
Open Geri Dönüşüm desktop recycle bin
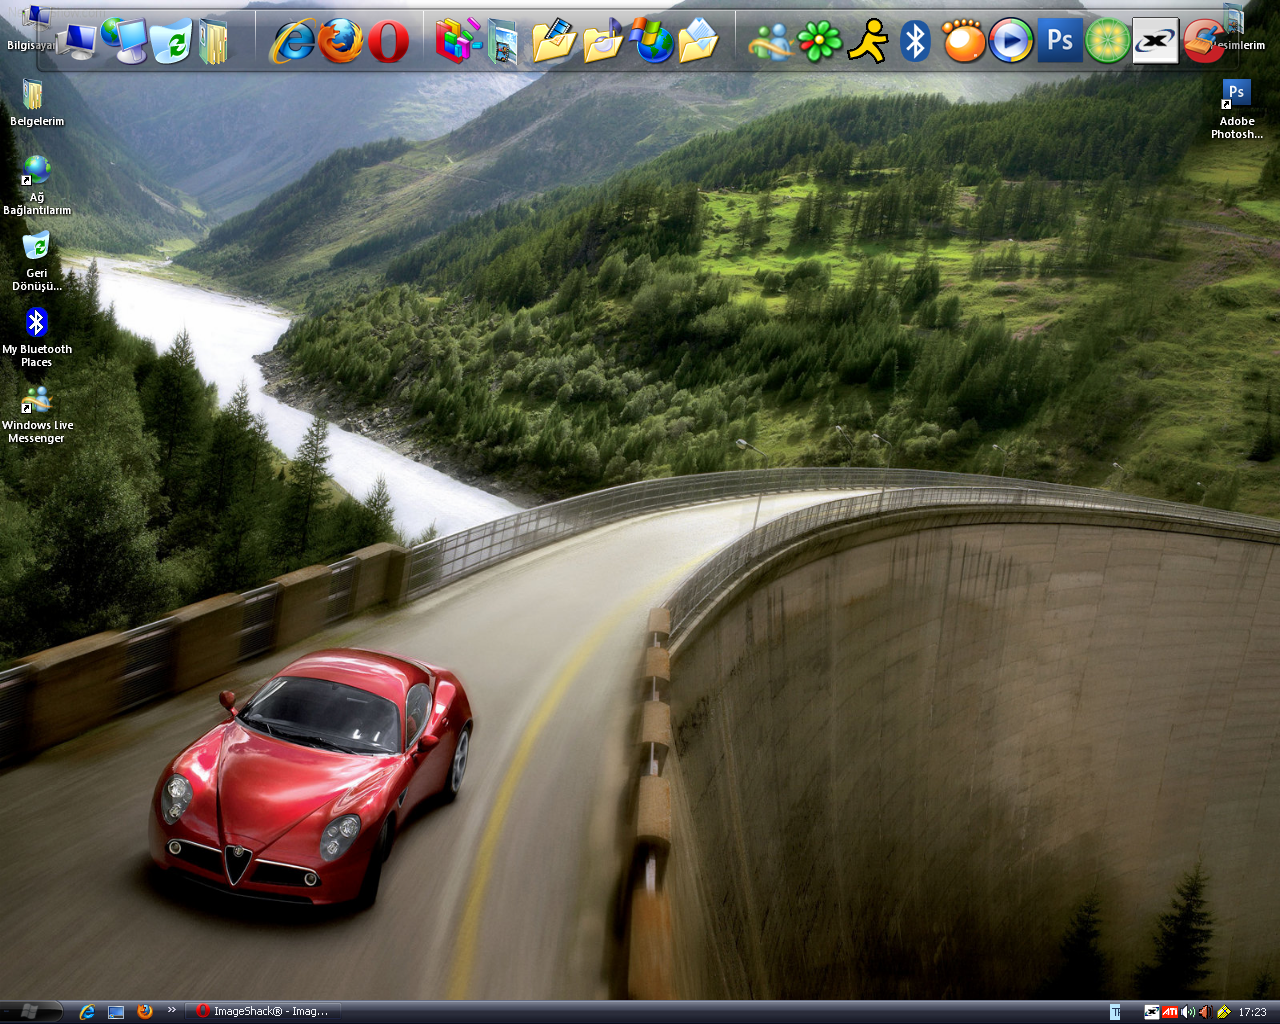pos(37,262)
